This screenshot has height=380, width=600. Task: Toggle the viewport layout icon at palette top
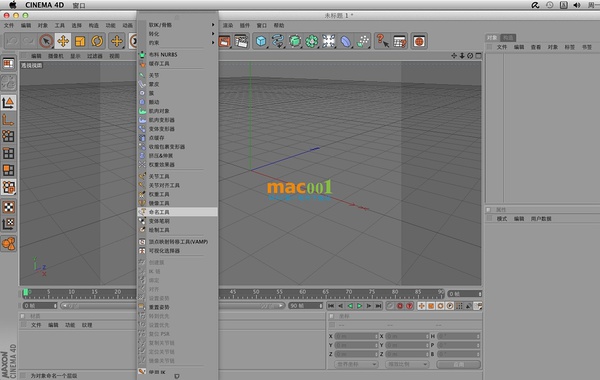[x=8, y=64]
